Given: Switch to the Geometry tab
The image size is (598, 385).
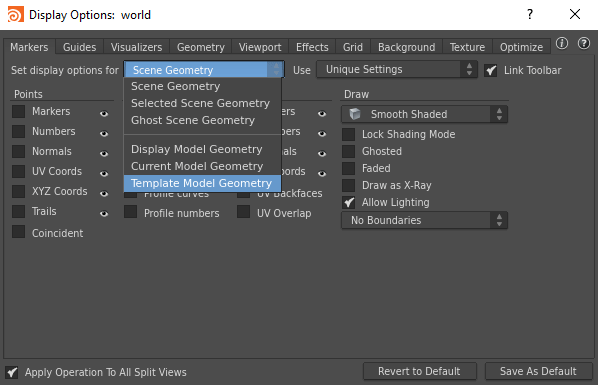Looking at the screenshot, I should point(201,47).
